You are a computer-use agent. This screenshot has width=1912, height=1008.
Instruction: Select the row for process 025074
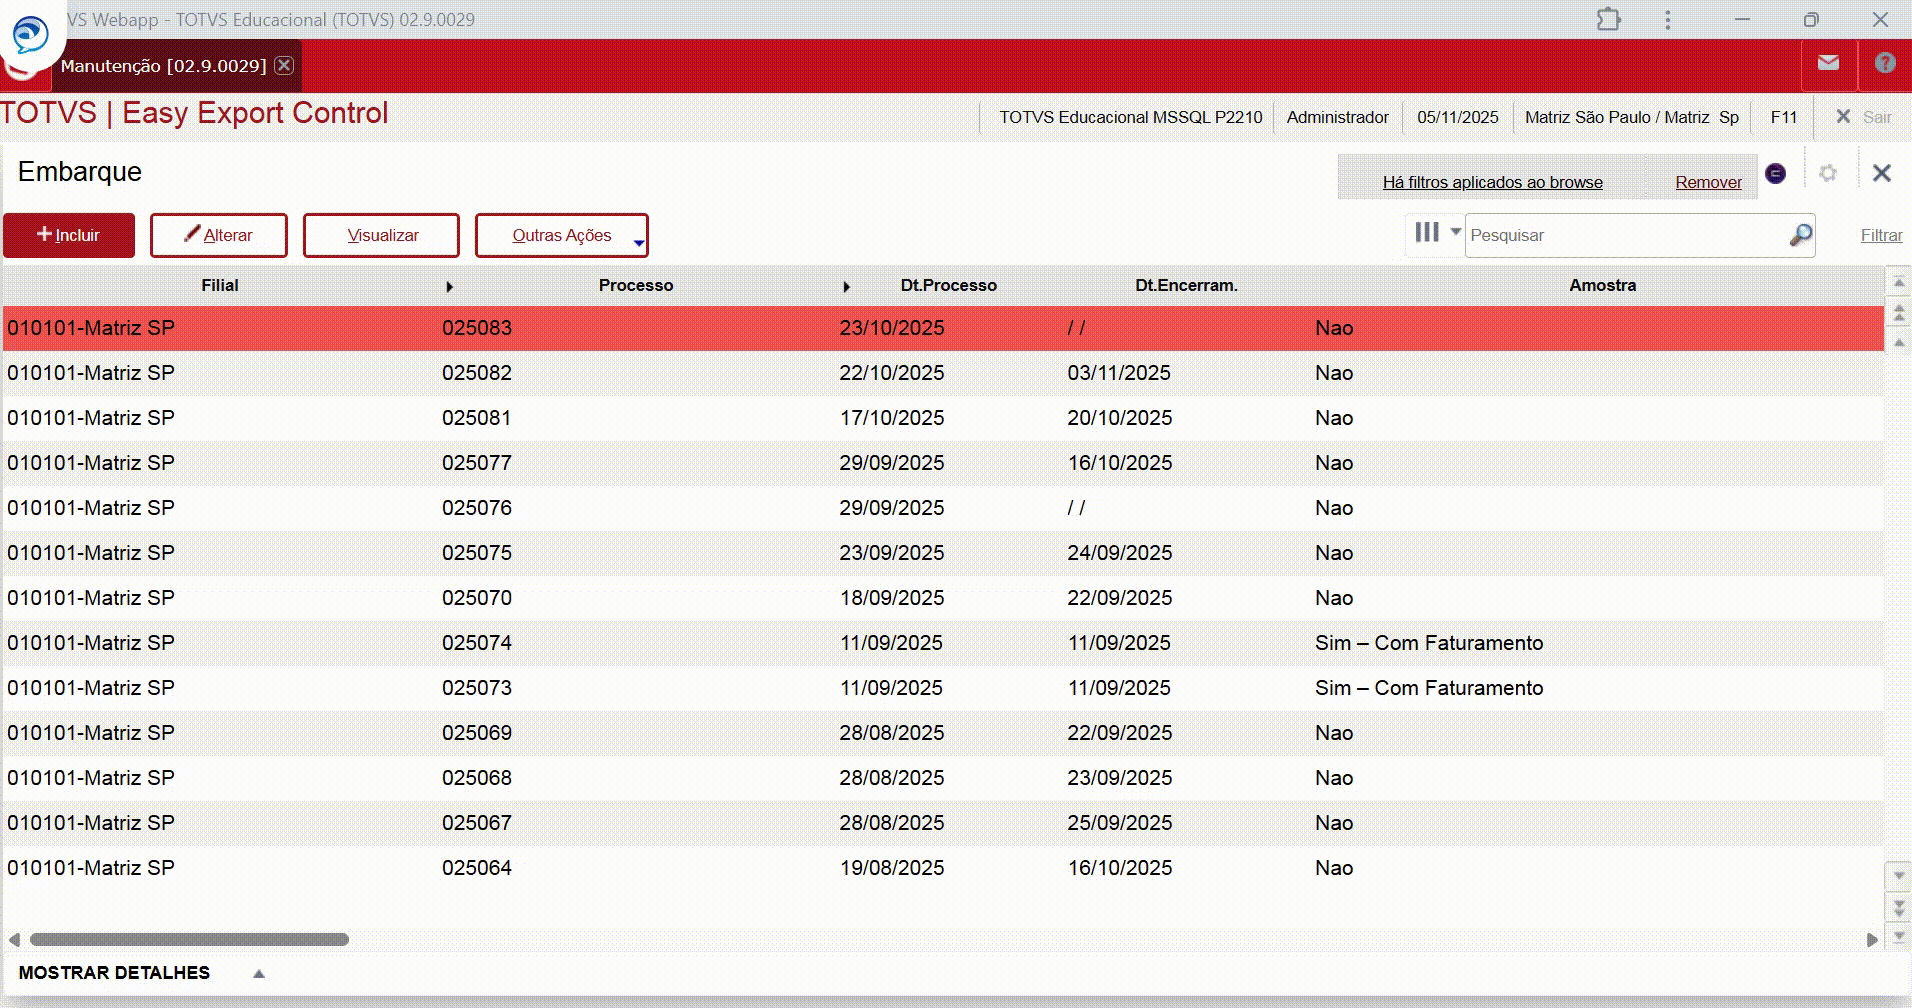point(943,643)
